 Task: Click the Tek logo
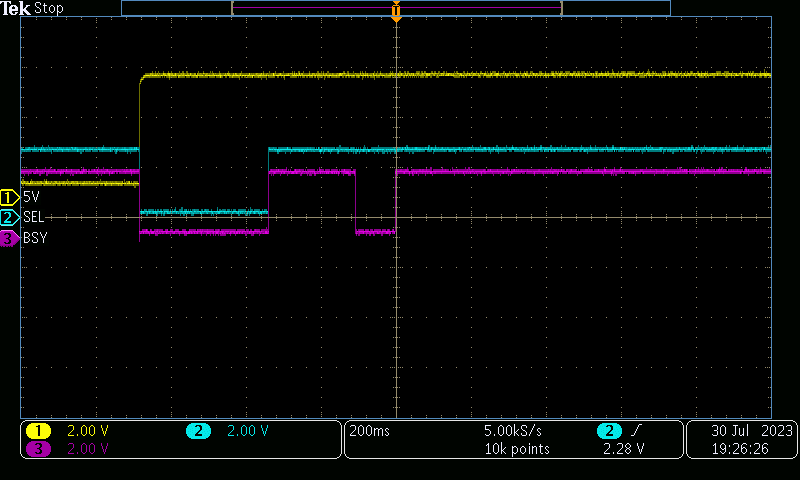pyautogui.click(x=16, y=8)
